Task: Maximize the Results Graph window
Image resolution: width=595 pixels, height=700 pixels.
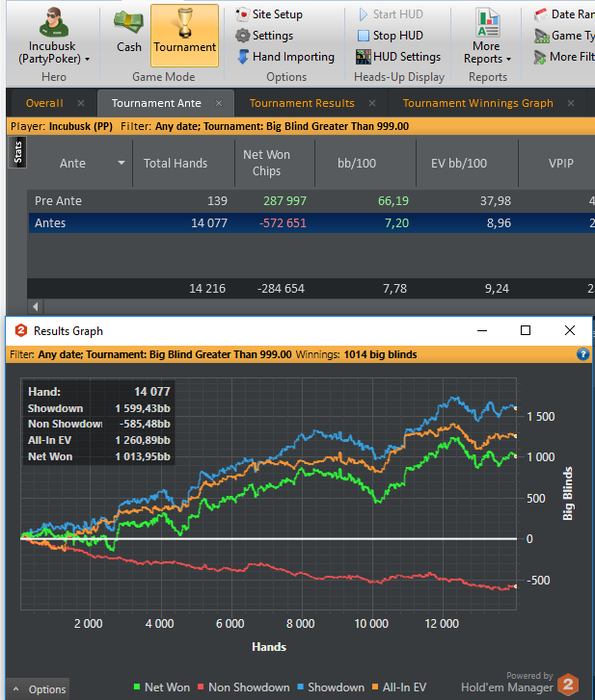Action: coord(526,330)
